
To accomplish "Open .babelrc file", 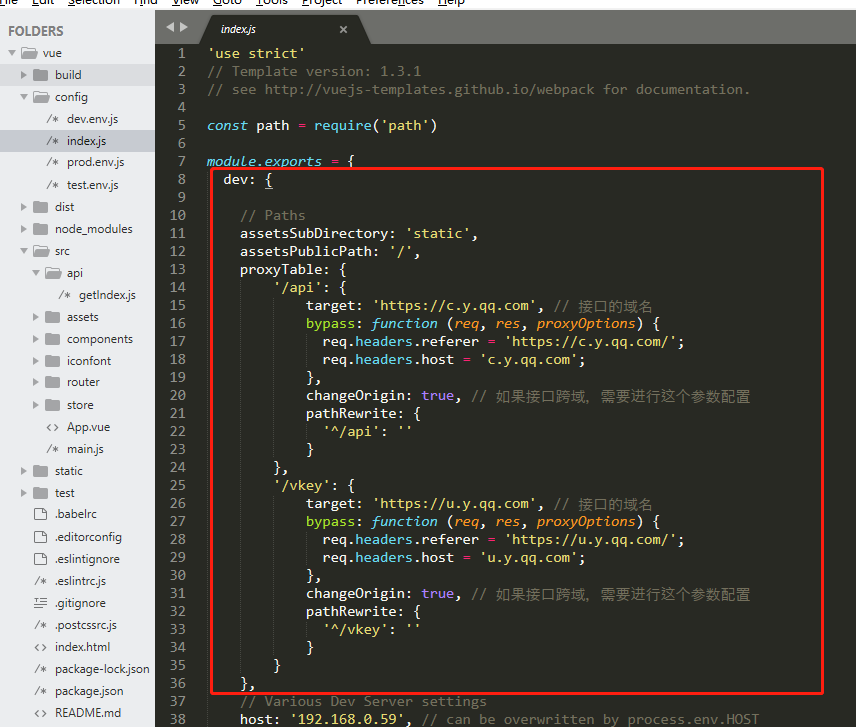I will (78, 514).
